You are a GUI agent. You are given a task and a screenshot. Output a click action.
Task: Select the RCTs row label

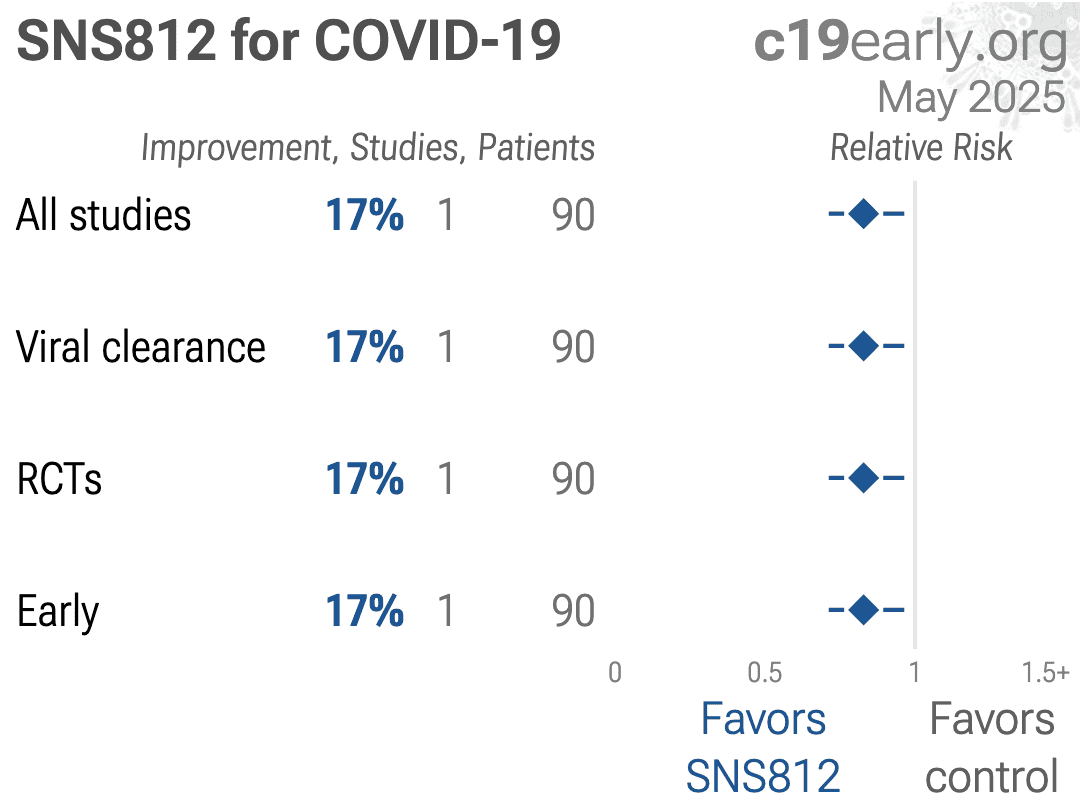coord(59,479)
